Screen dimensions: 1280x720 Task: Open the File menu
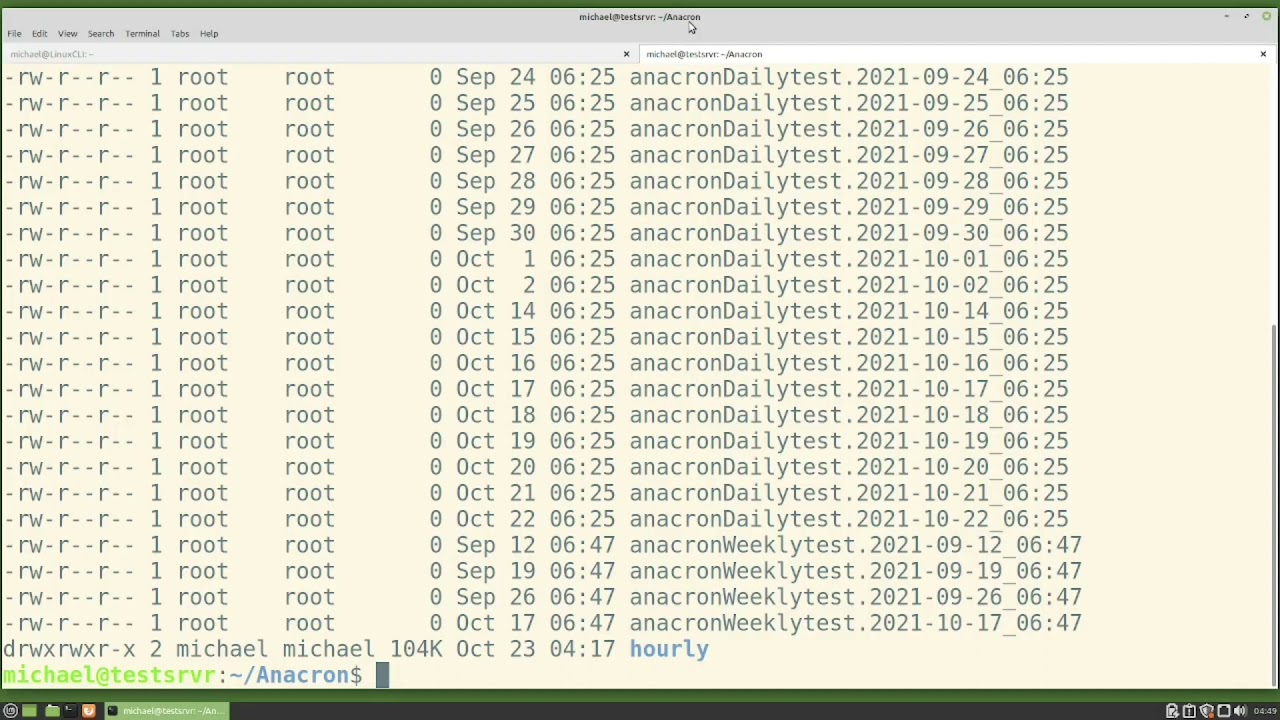[x=14, y=34]
